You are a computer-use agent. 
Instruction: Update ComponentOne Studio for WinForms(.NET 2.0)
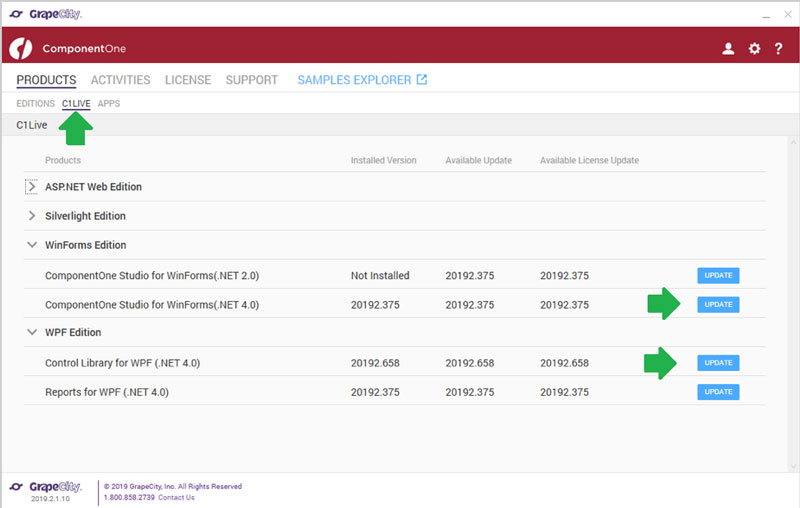click(x=718, y=275)
